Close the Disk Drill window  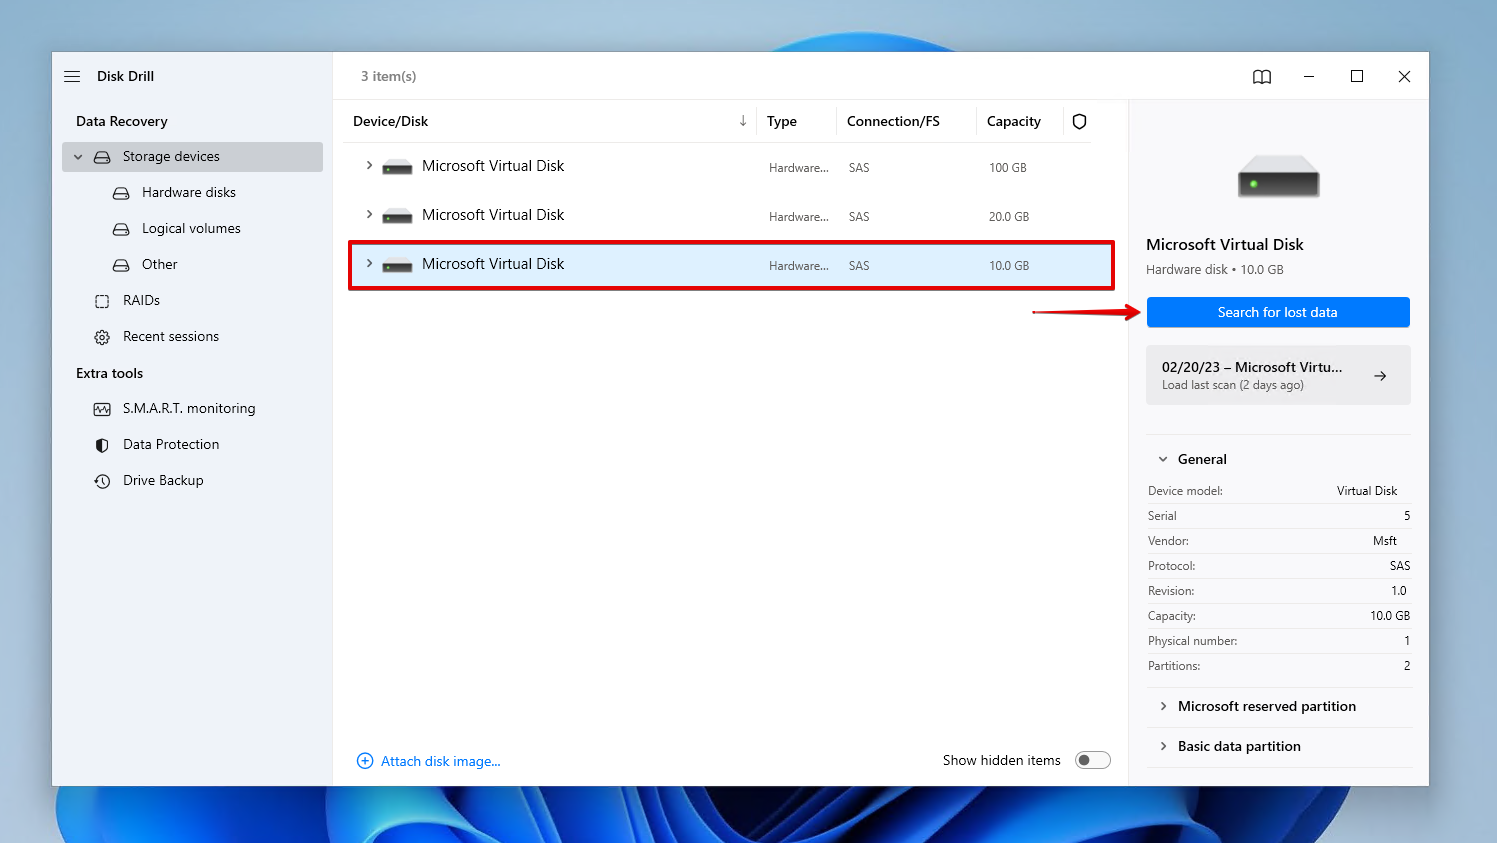tap(1404, 76)
